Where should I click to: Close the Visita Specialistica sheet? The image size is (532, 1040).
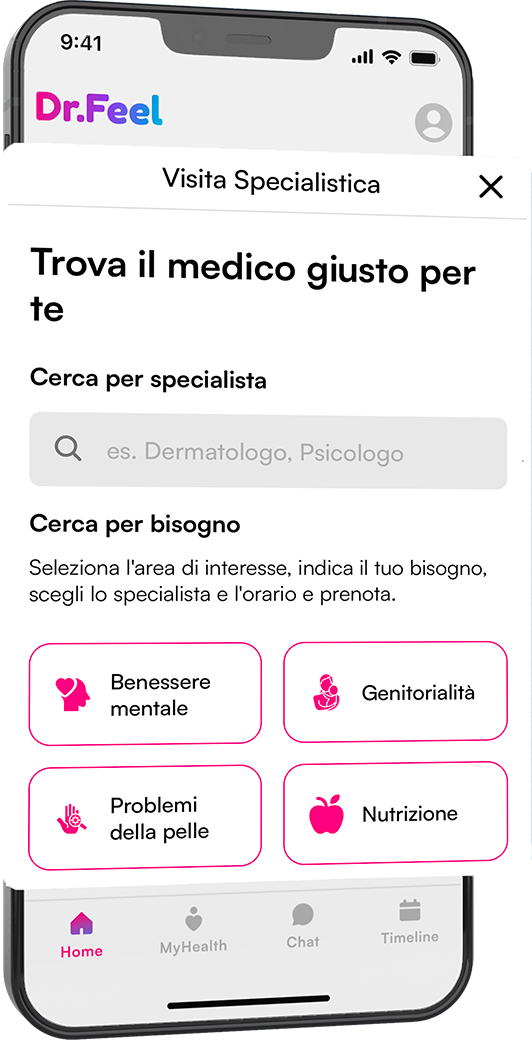pos(491,188)
